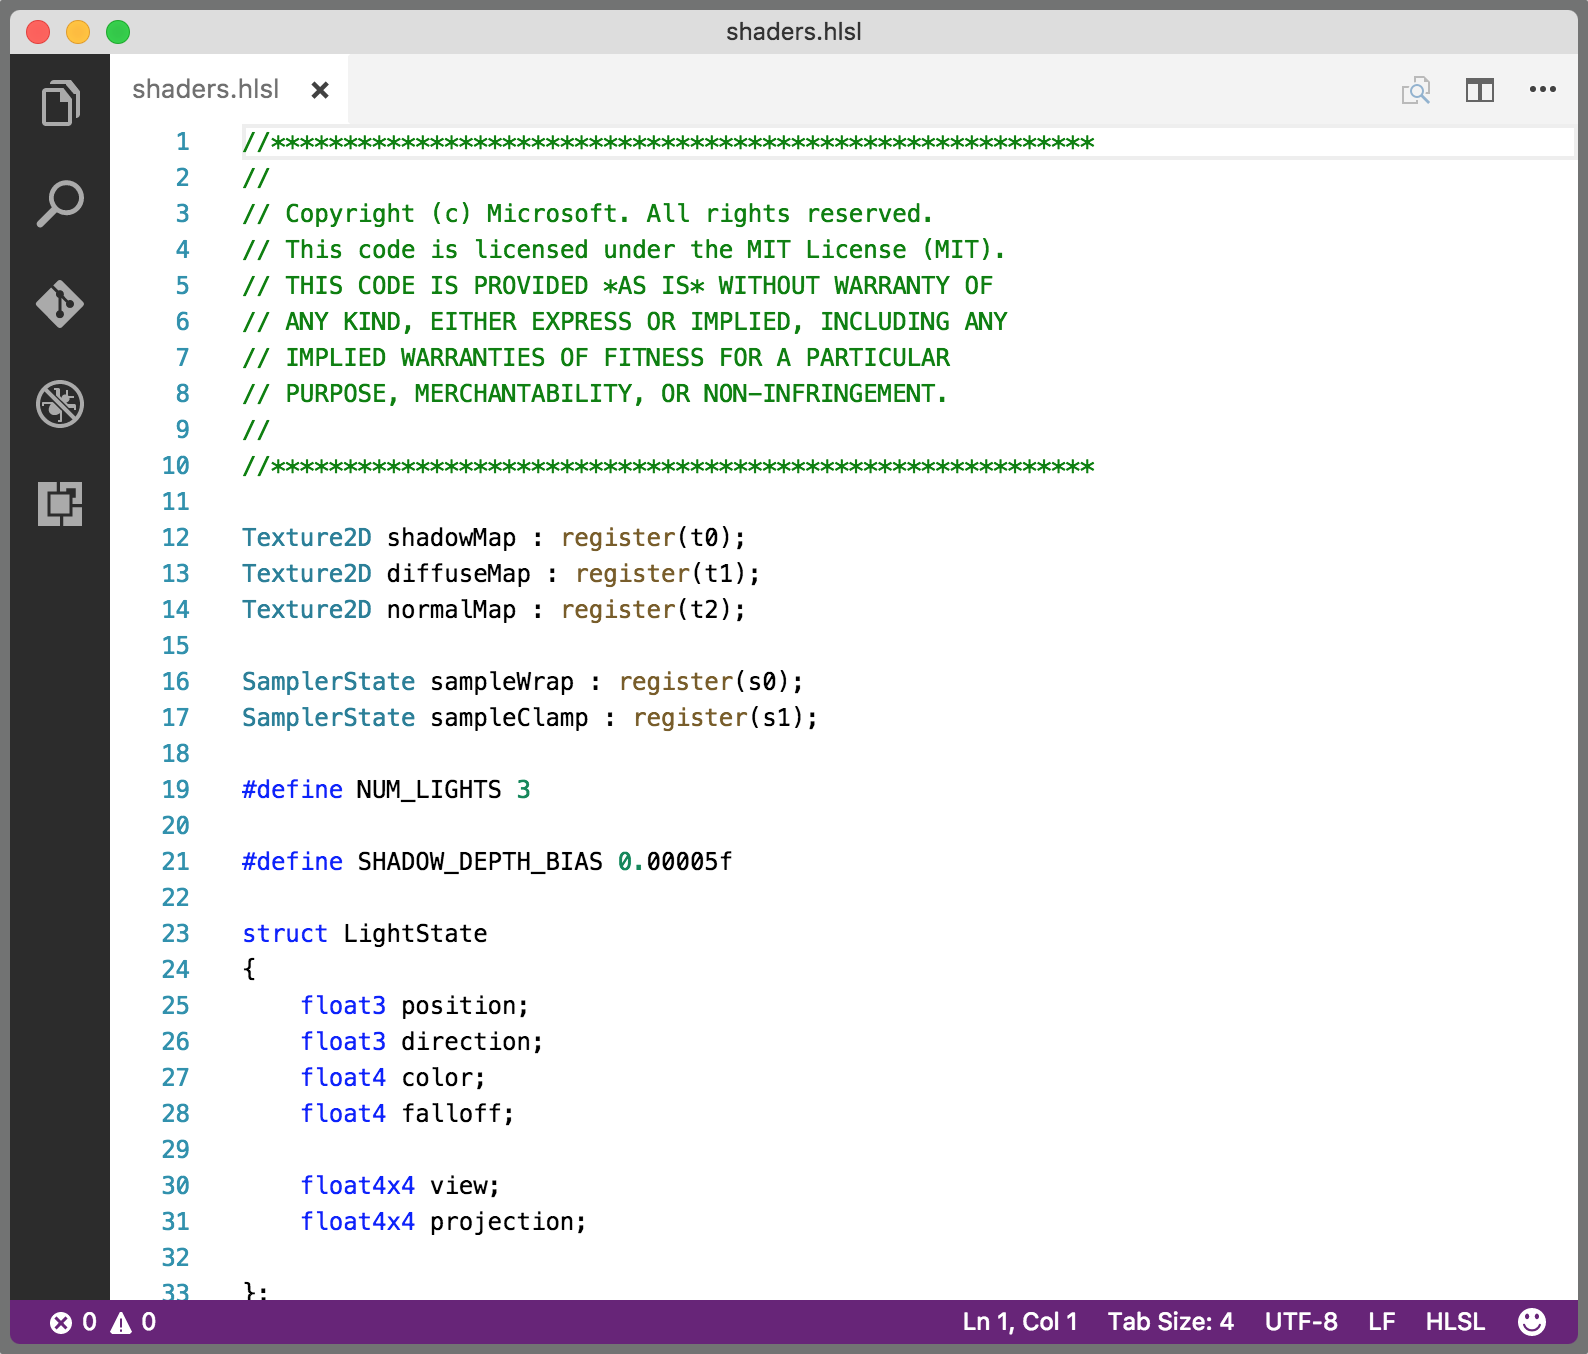Open the Explorer files view

tap(60, 103)
